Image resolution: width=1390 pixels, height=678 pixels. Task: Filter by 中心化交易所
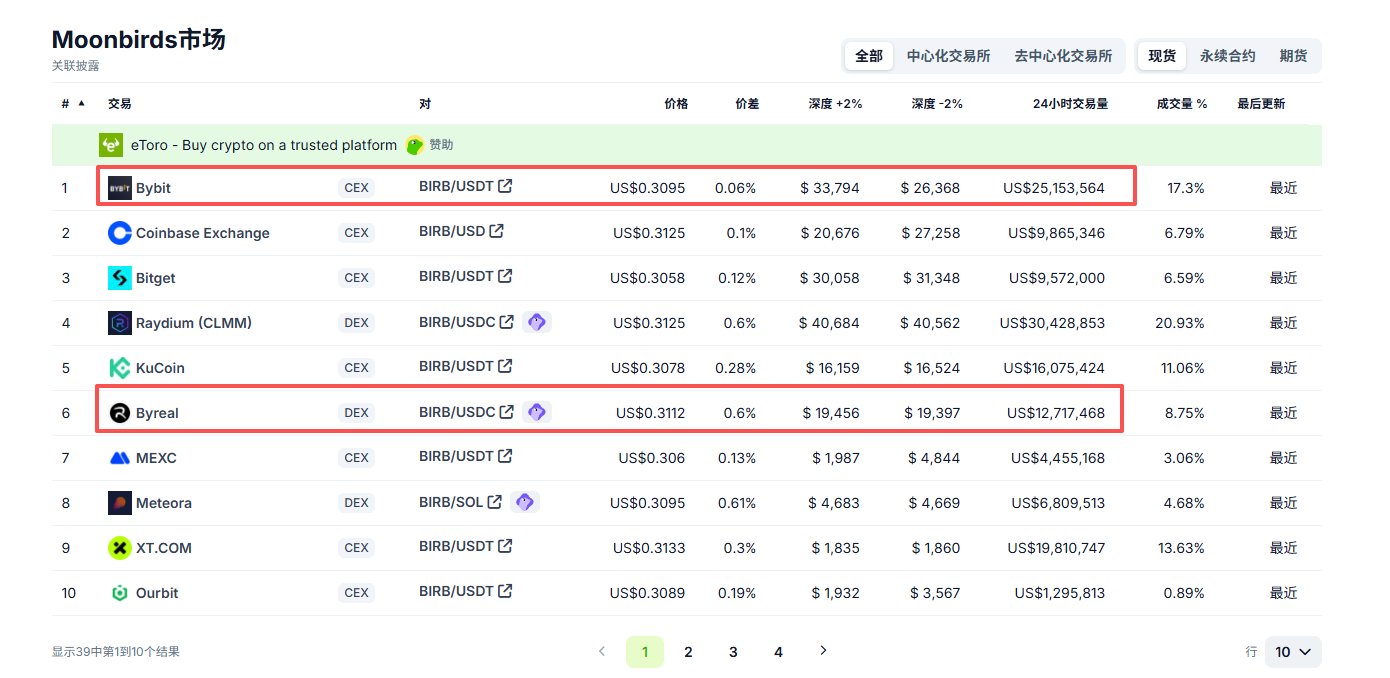click(948, 56)
